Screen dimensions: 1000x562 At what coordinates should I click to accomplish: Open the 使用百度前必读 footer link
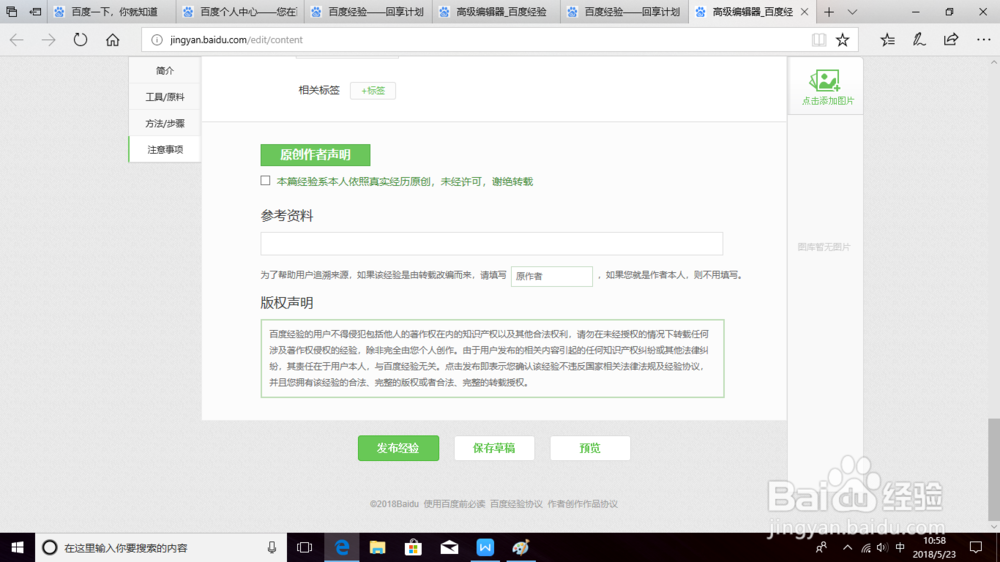454,504
